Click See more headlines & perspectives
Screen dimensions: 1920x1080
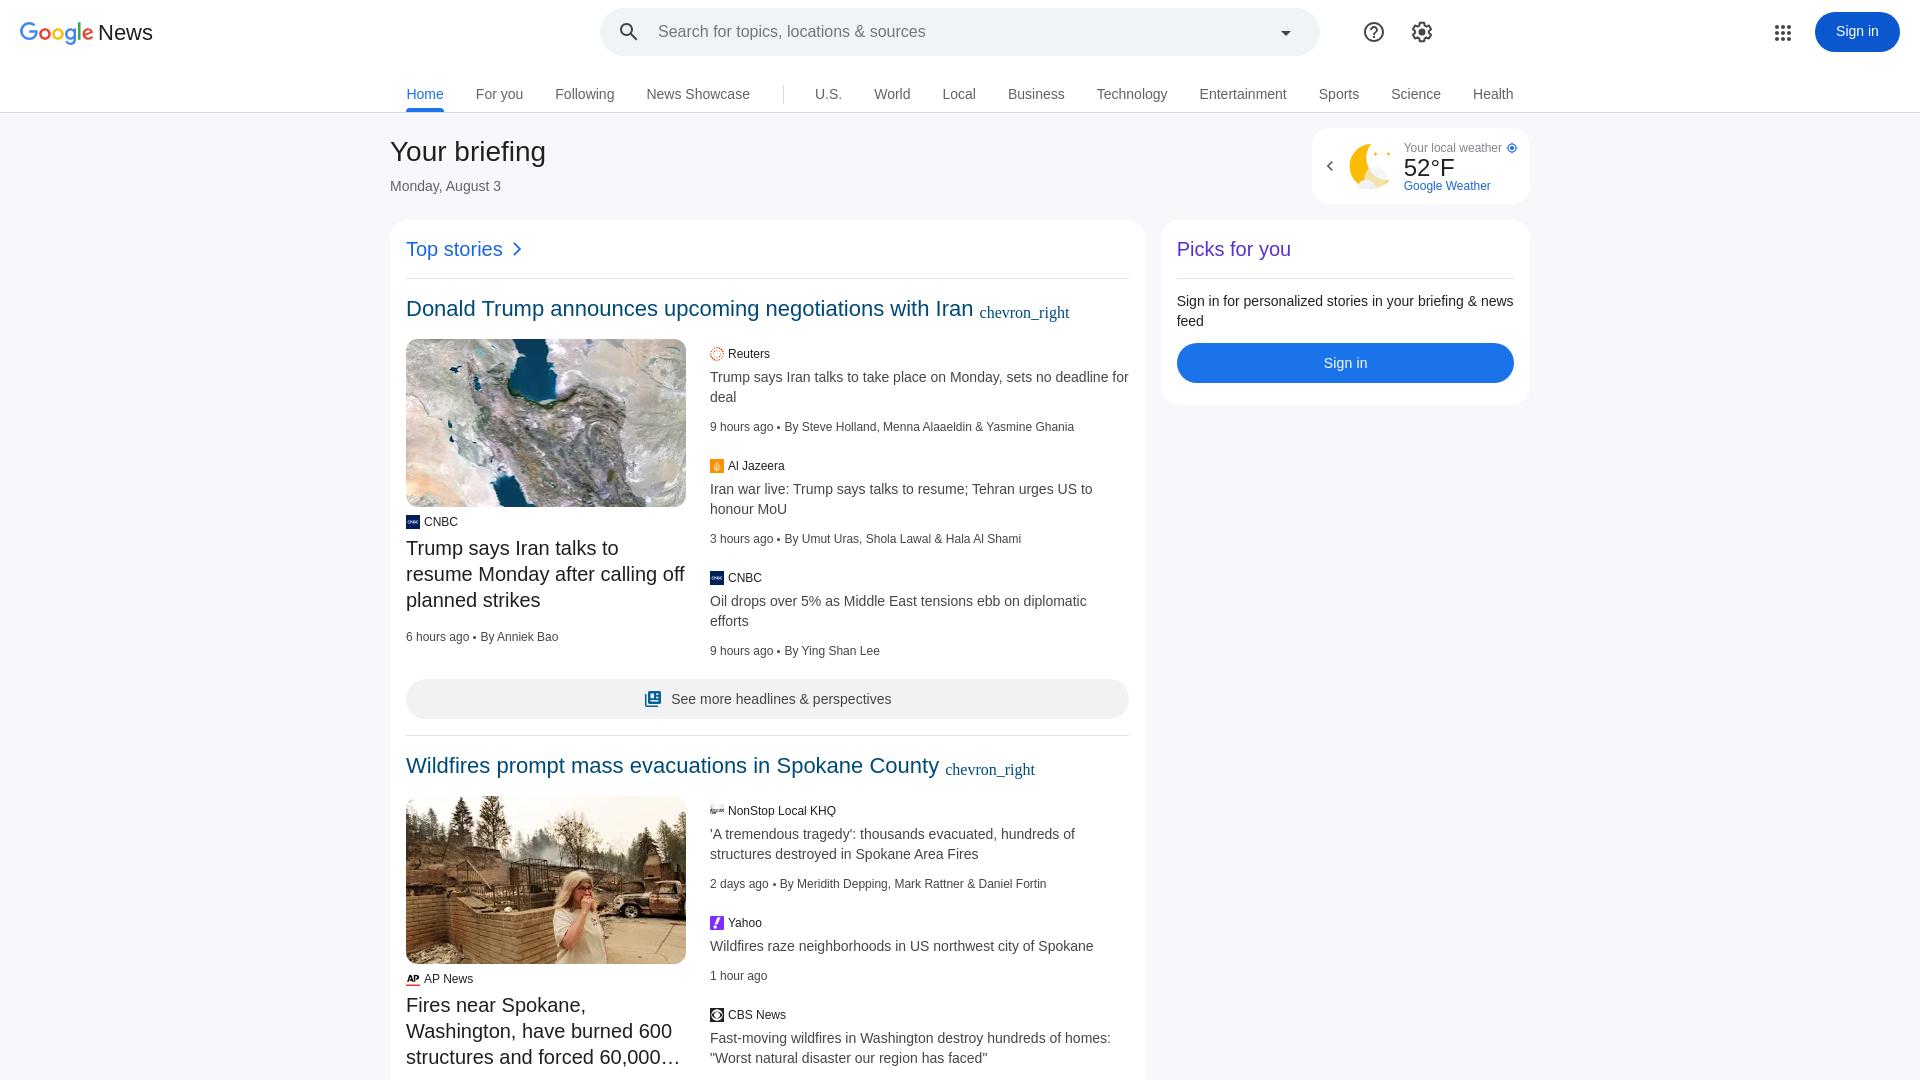point(767,699)
